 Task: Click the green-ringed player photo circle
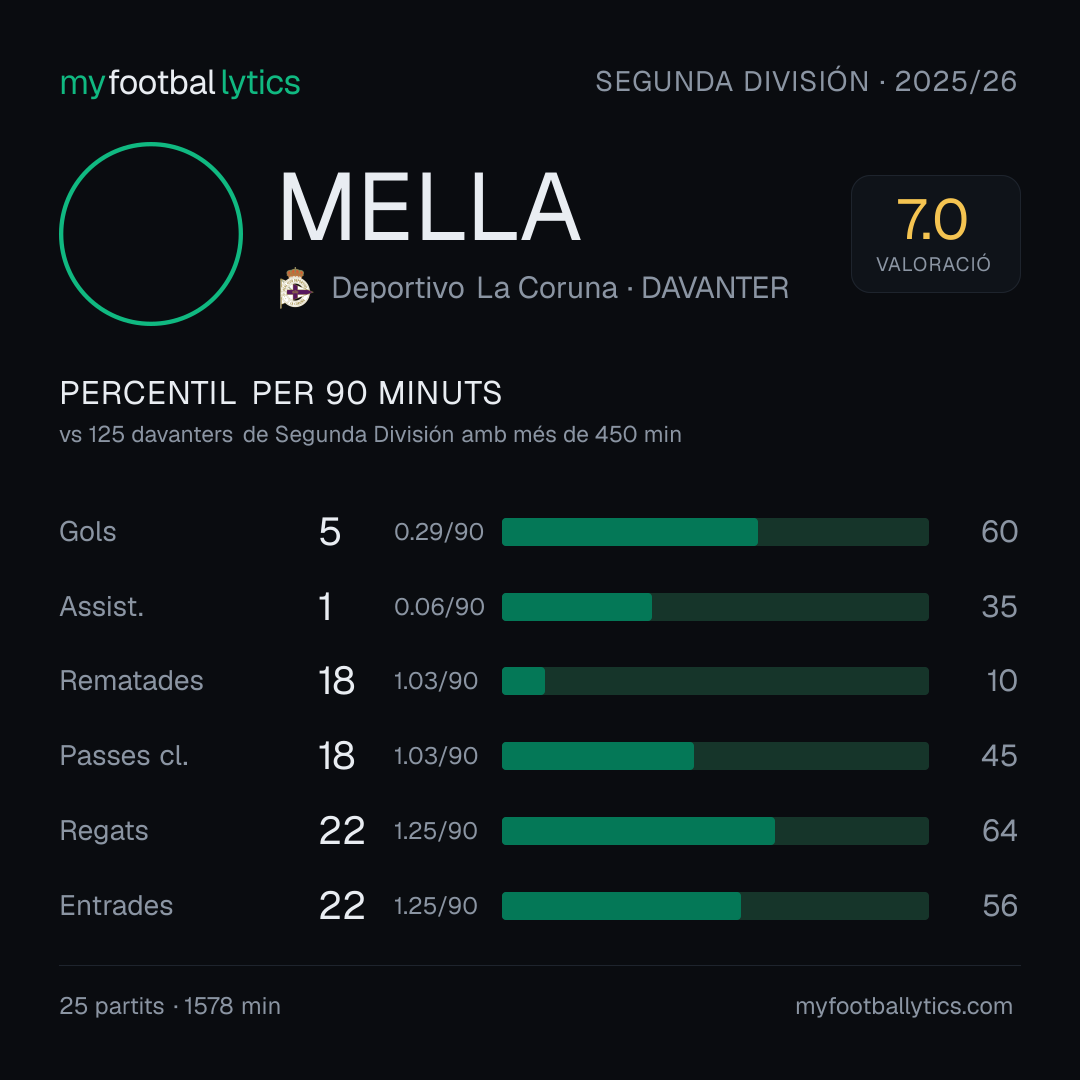point(151,233)
